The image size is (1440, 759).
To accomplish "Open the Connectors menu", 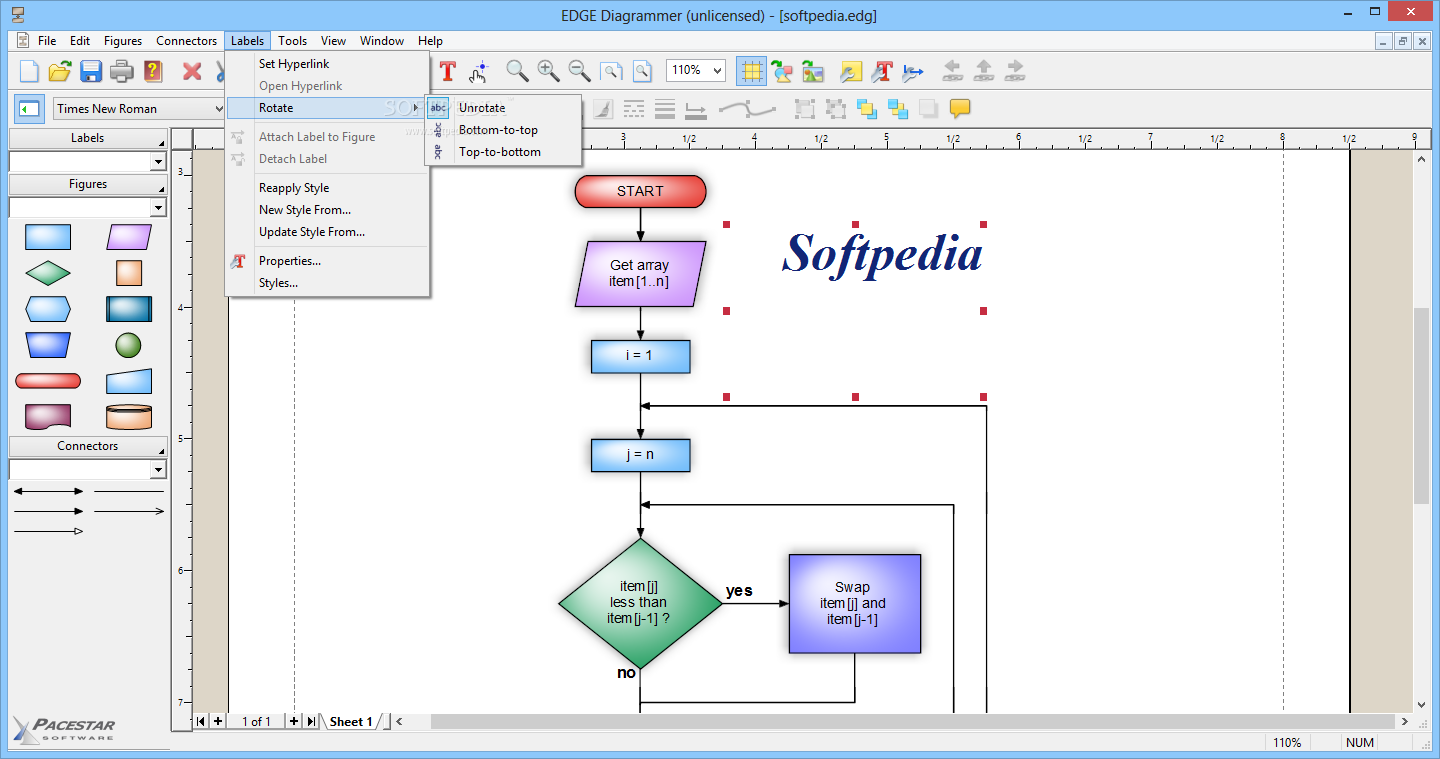I will [x=186, y=41].
